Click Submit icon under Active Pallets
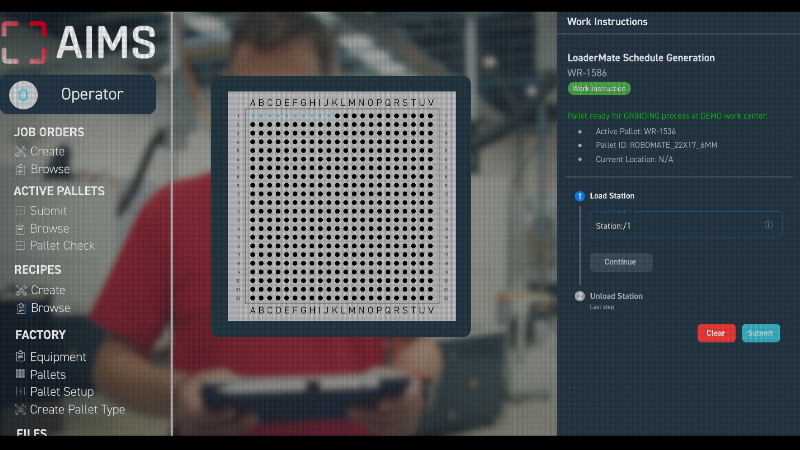 [20, 211]
